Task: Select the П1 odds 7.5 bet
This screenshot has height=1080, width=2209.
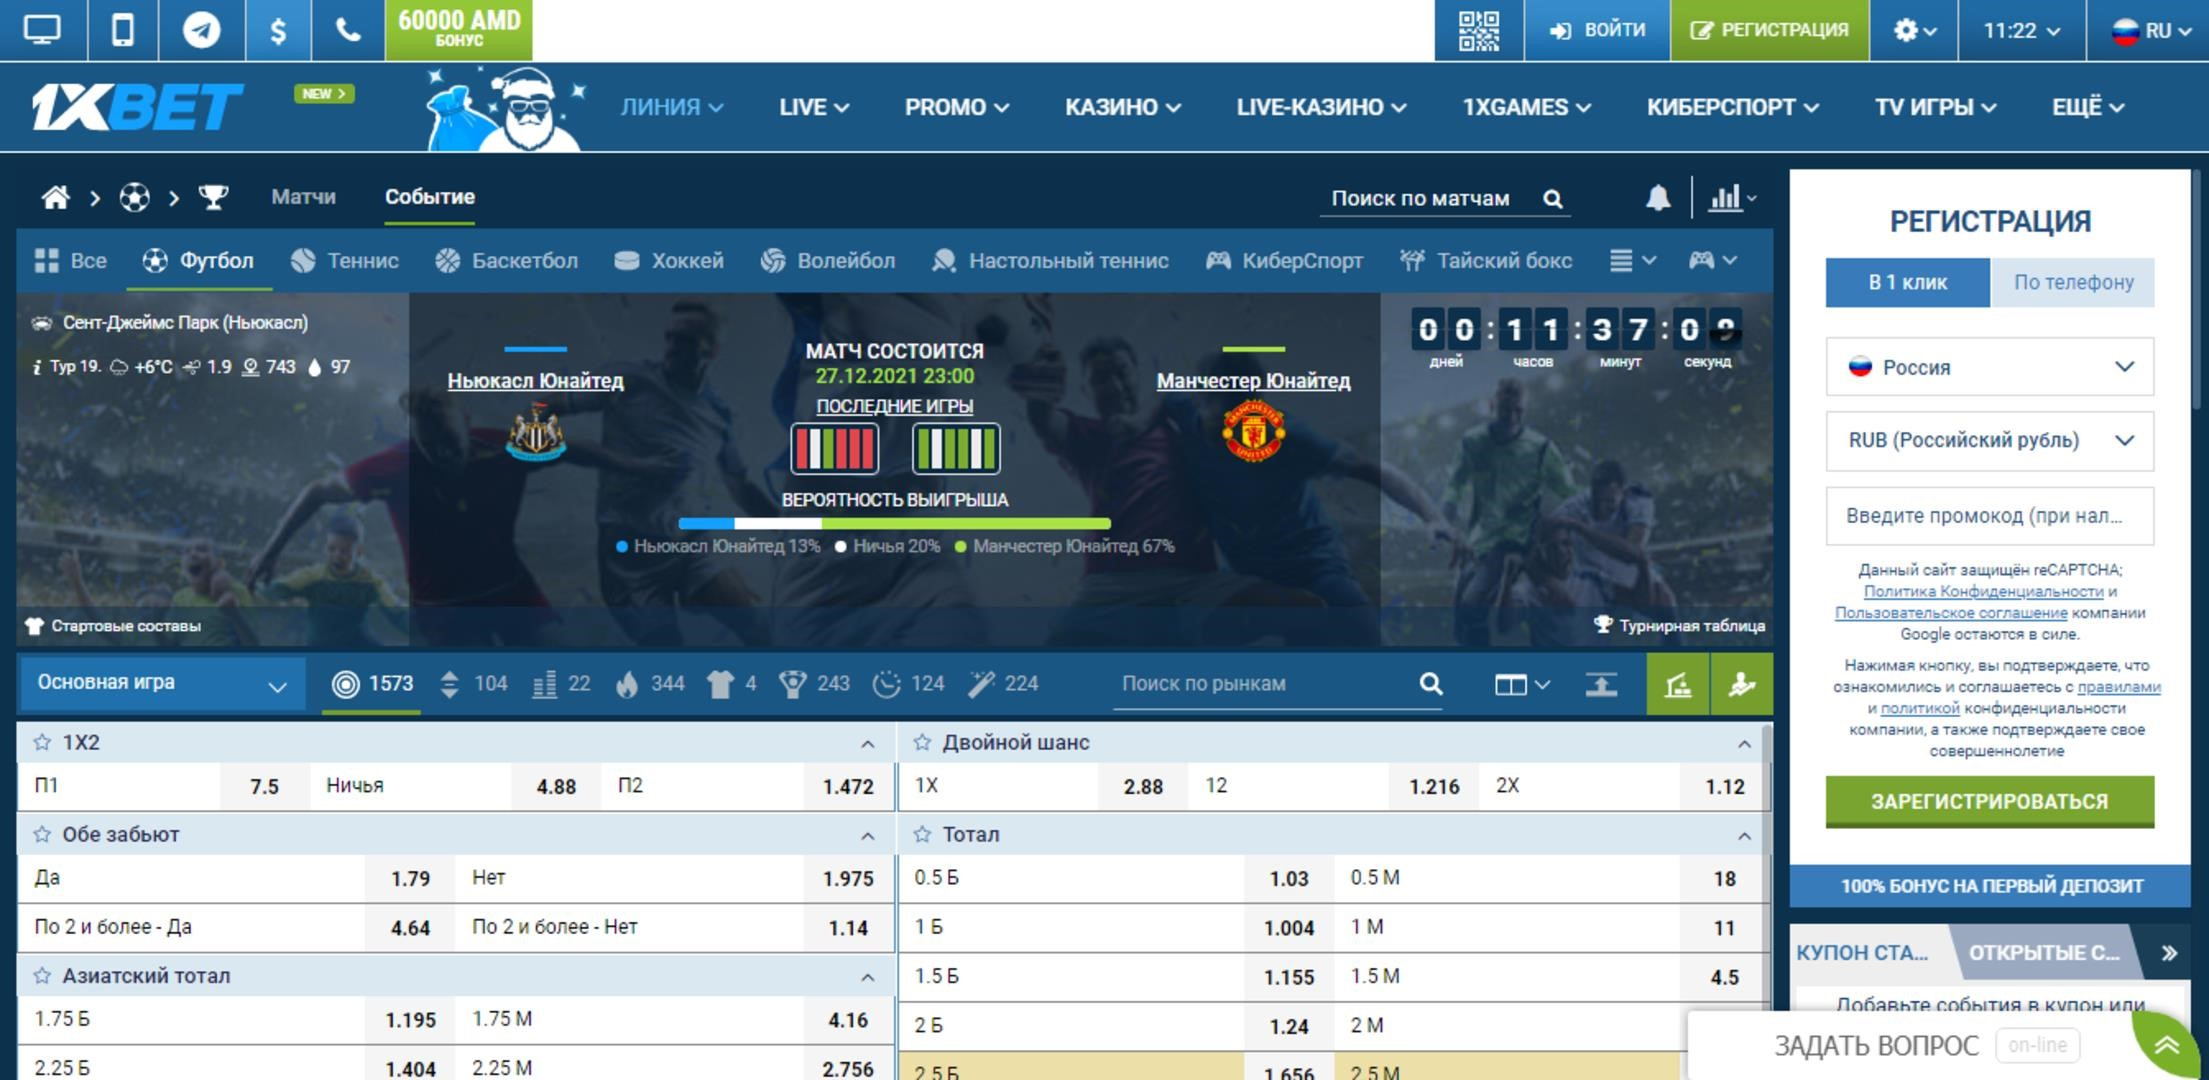Action: tap(264, 787)
